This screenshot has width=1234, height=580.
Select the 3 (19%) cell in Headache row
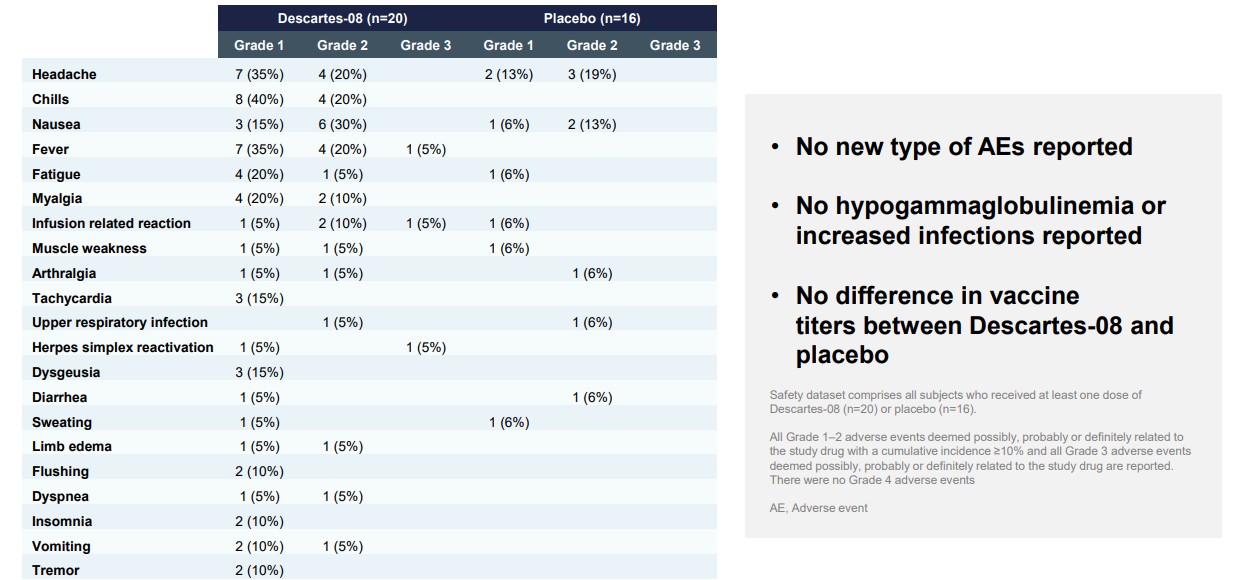point(591,74)
